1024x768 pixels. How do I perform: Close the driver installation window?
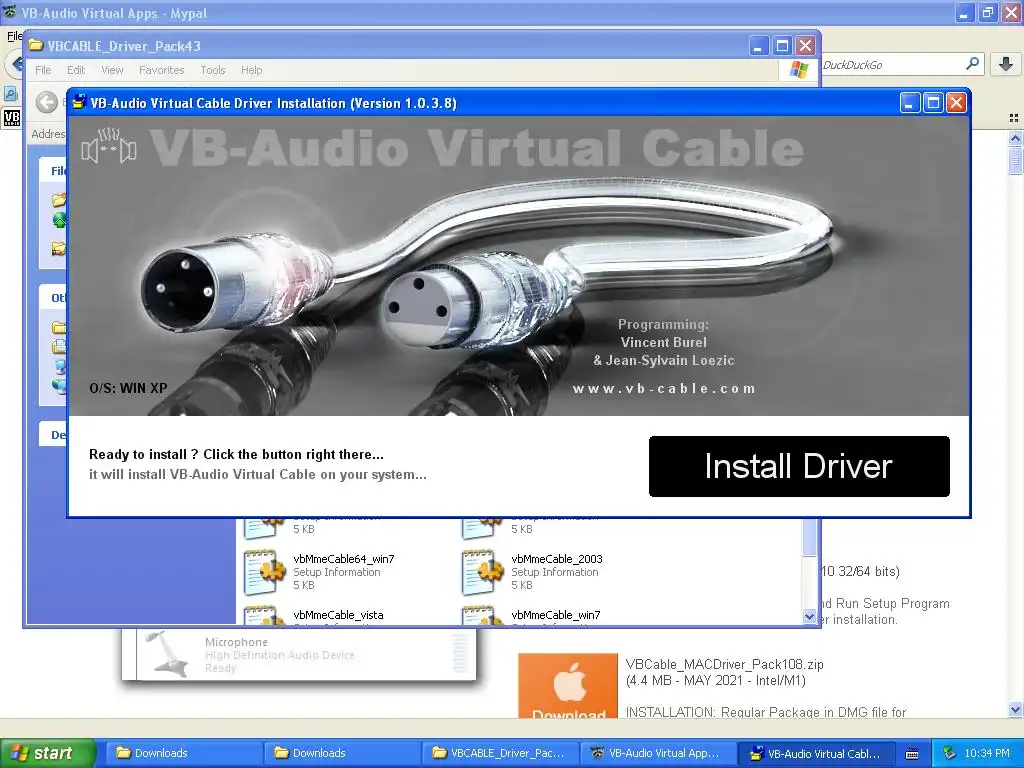[956, 103]
